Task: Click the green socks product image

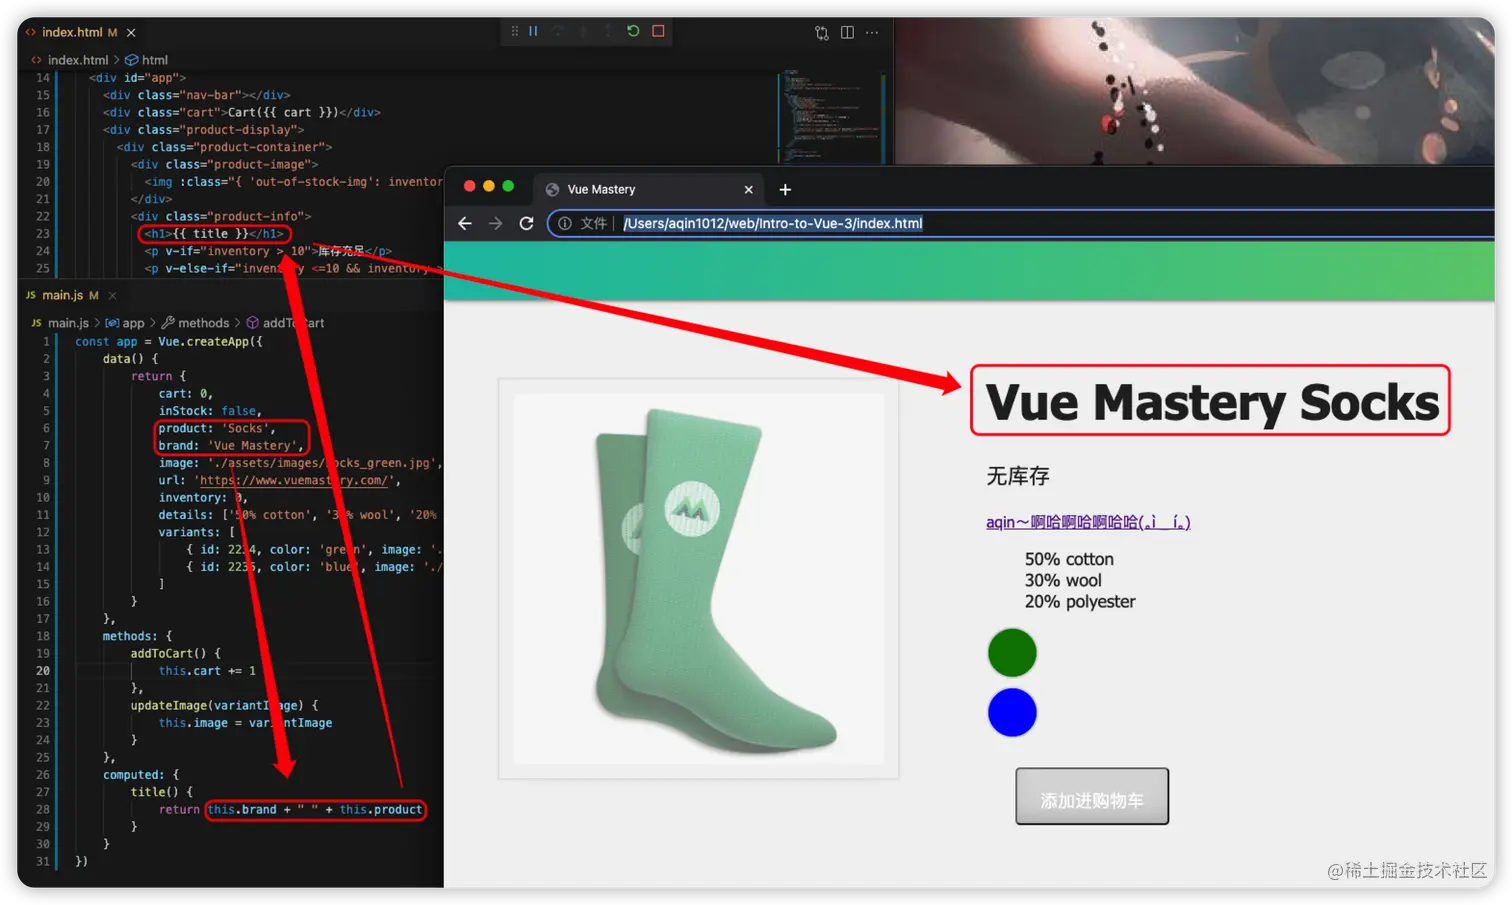Action: [699, 579]
